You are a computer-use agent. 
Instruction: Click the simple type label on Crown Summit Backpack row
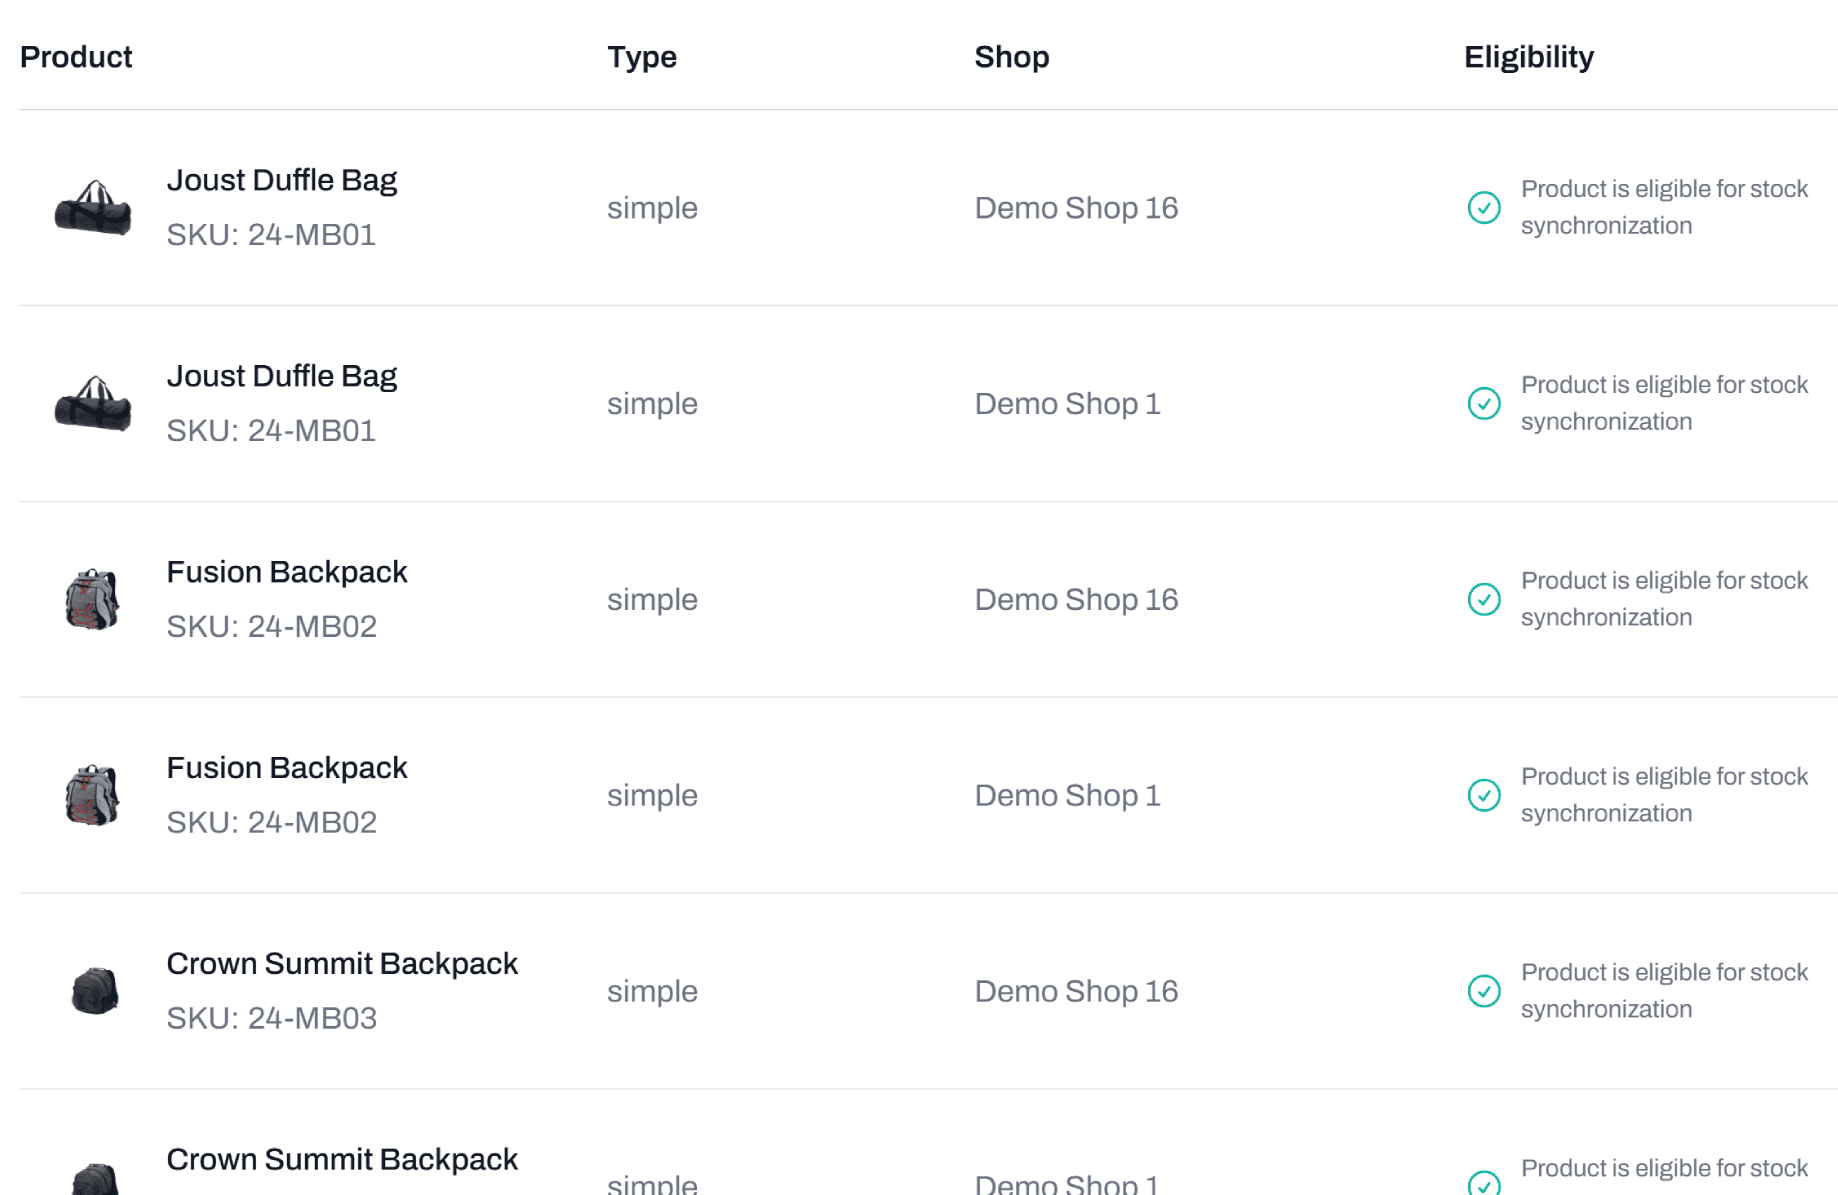tap(652, 991)
